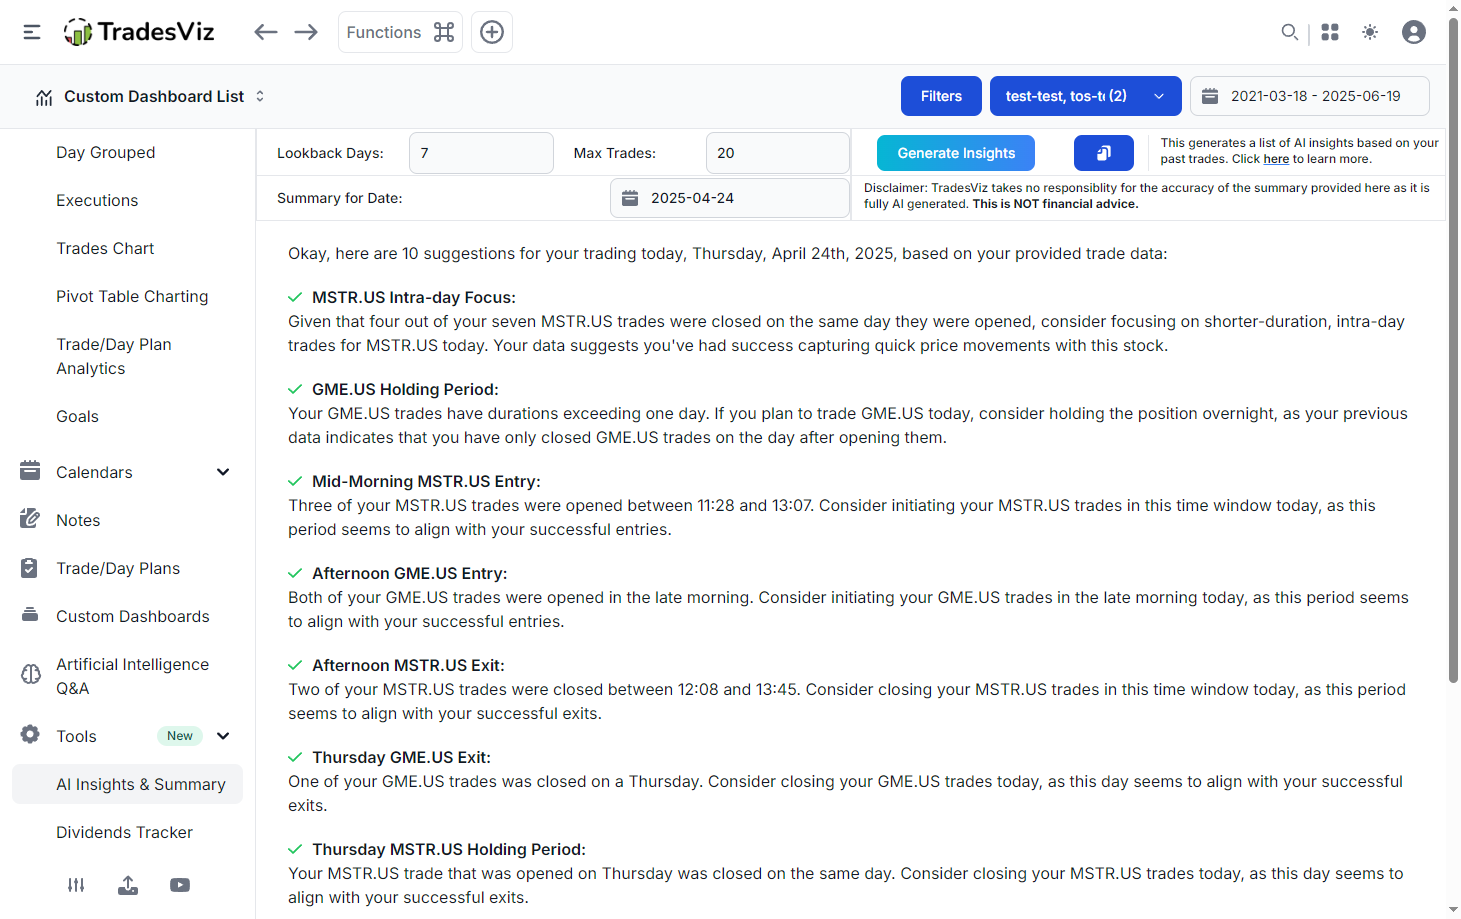Click the YouTube video icon at sidebar bottom
Viewport: 1461px width, 919px height.
click(180, 885)
